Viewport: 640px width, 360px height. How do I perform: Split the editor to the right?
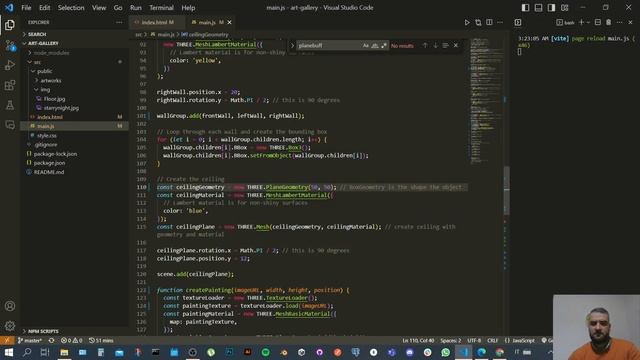tap(489, 22)
